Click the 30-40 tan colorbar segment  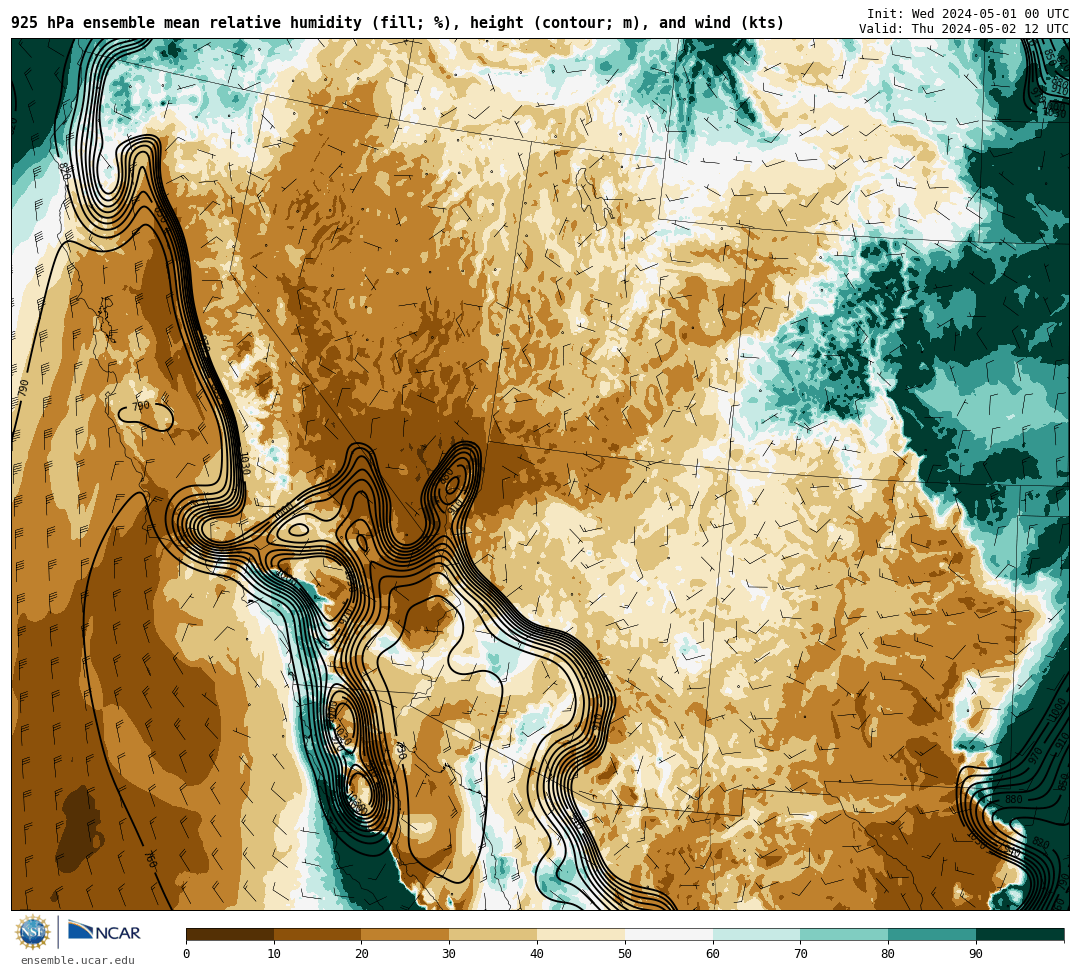coord(493,934)
